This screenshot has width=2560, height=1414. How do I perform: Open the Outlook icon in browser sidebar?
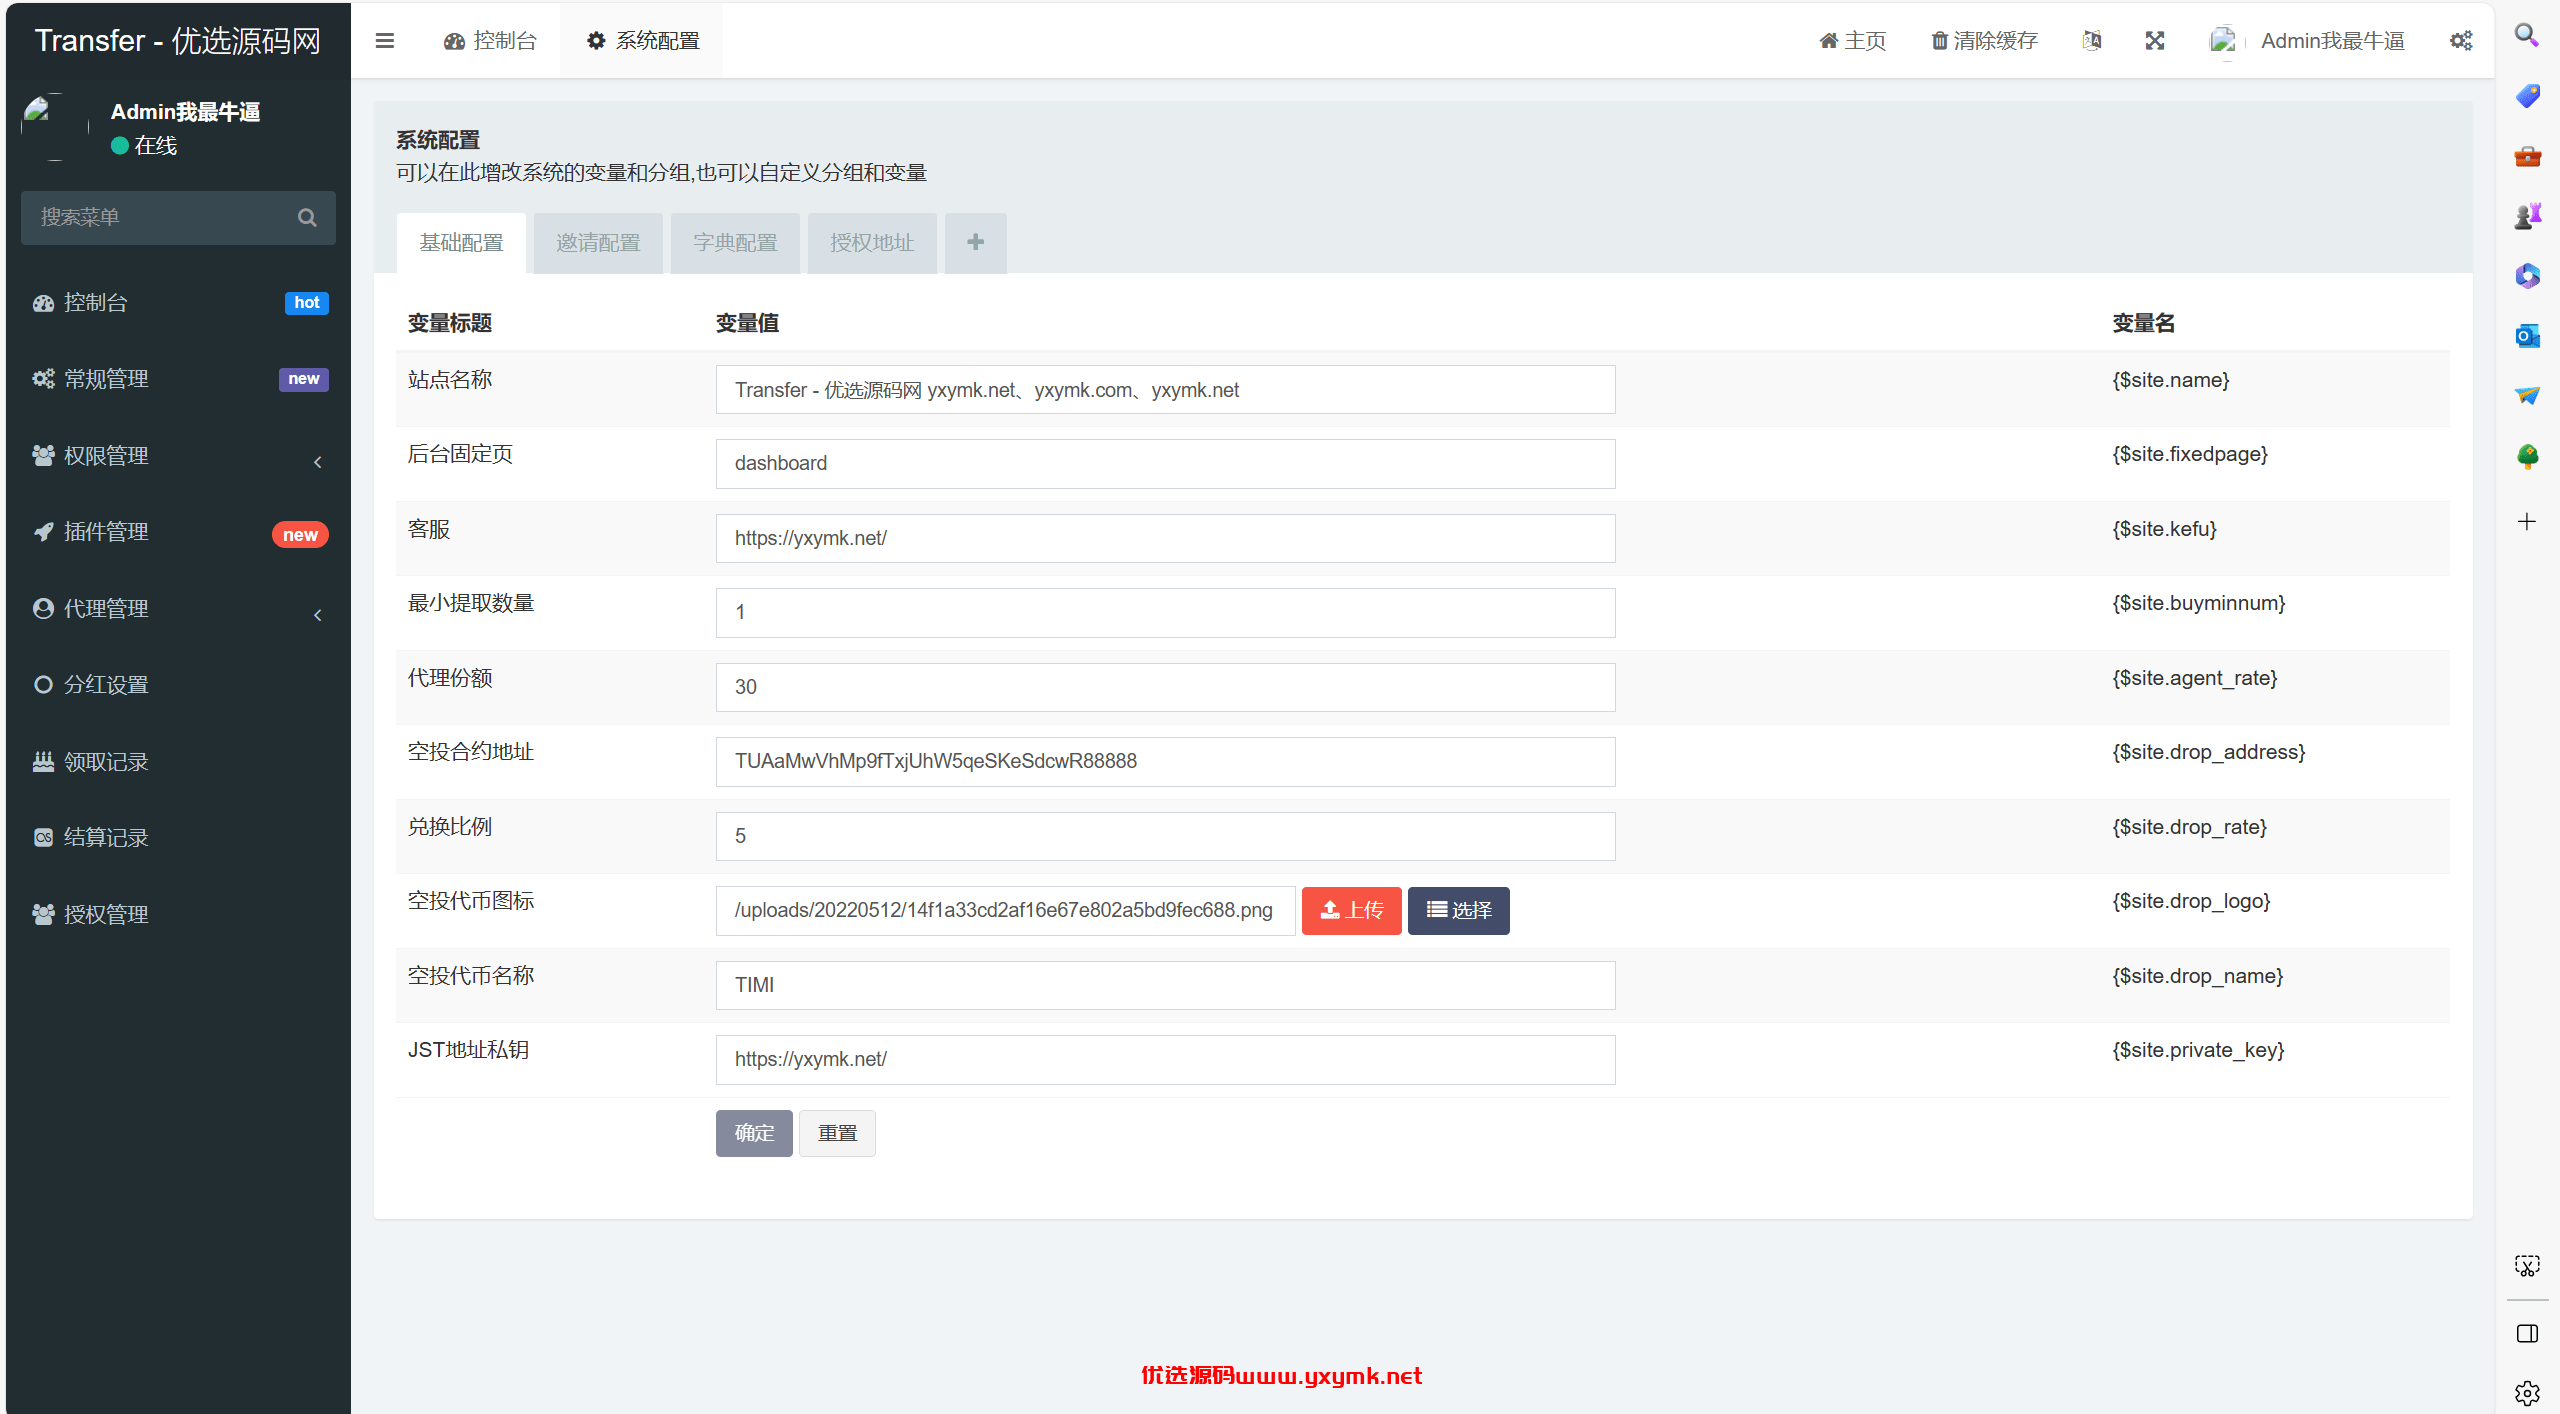pos(2527,335)
